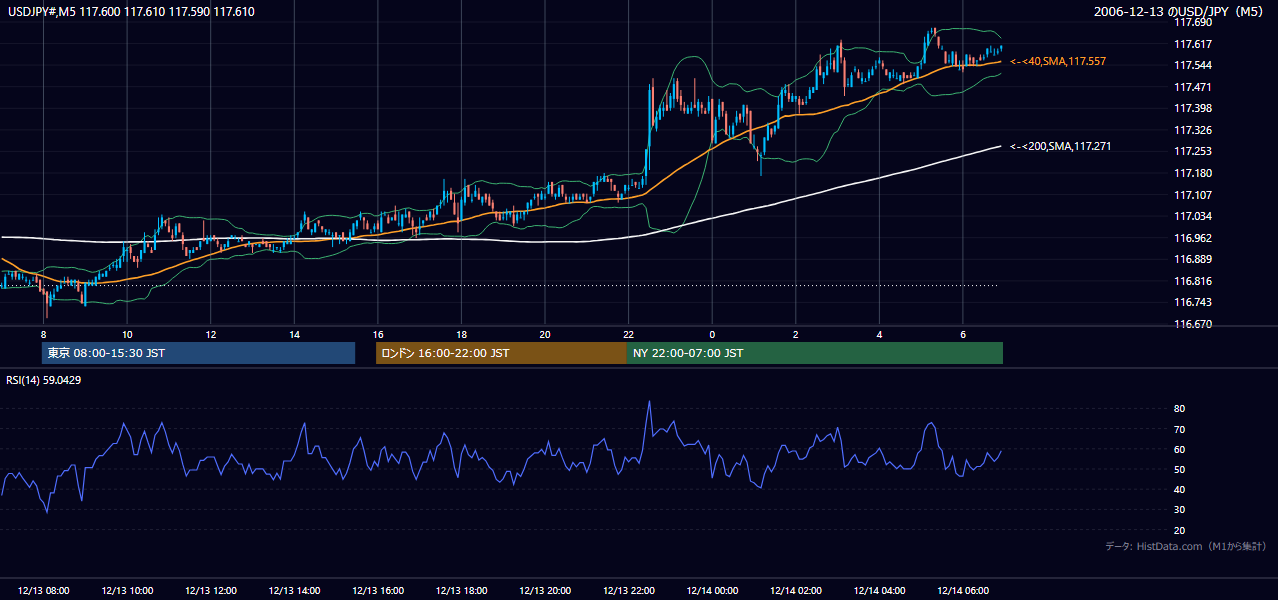Click price axis value 117.471

pyautogui.click(x=1193, y=87)
